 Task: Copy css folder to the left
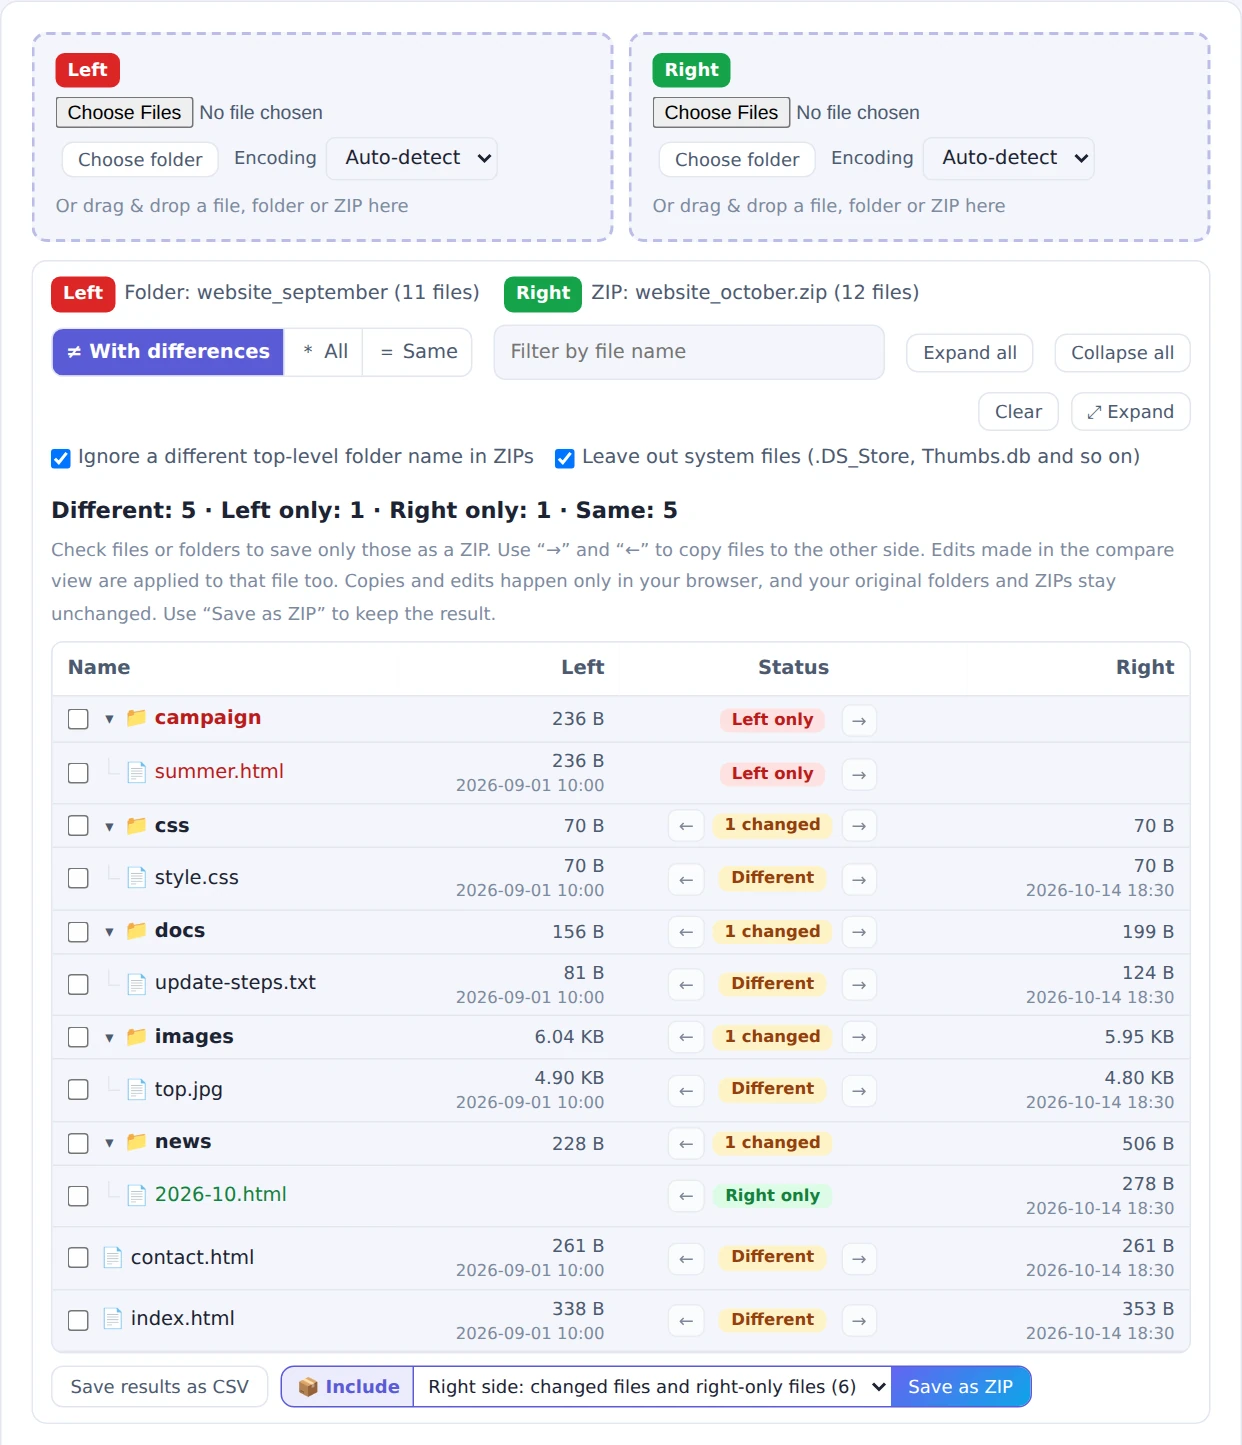click(686, 826)
